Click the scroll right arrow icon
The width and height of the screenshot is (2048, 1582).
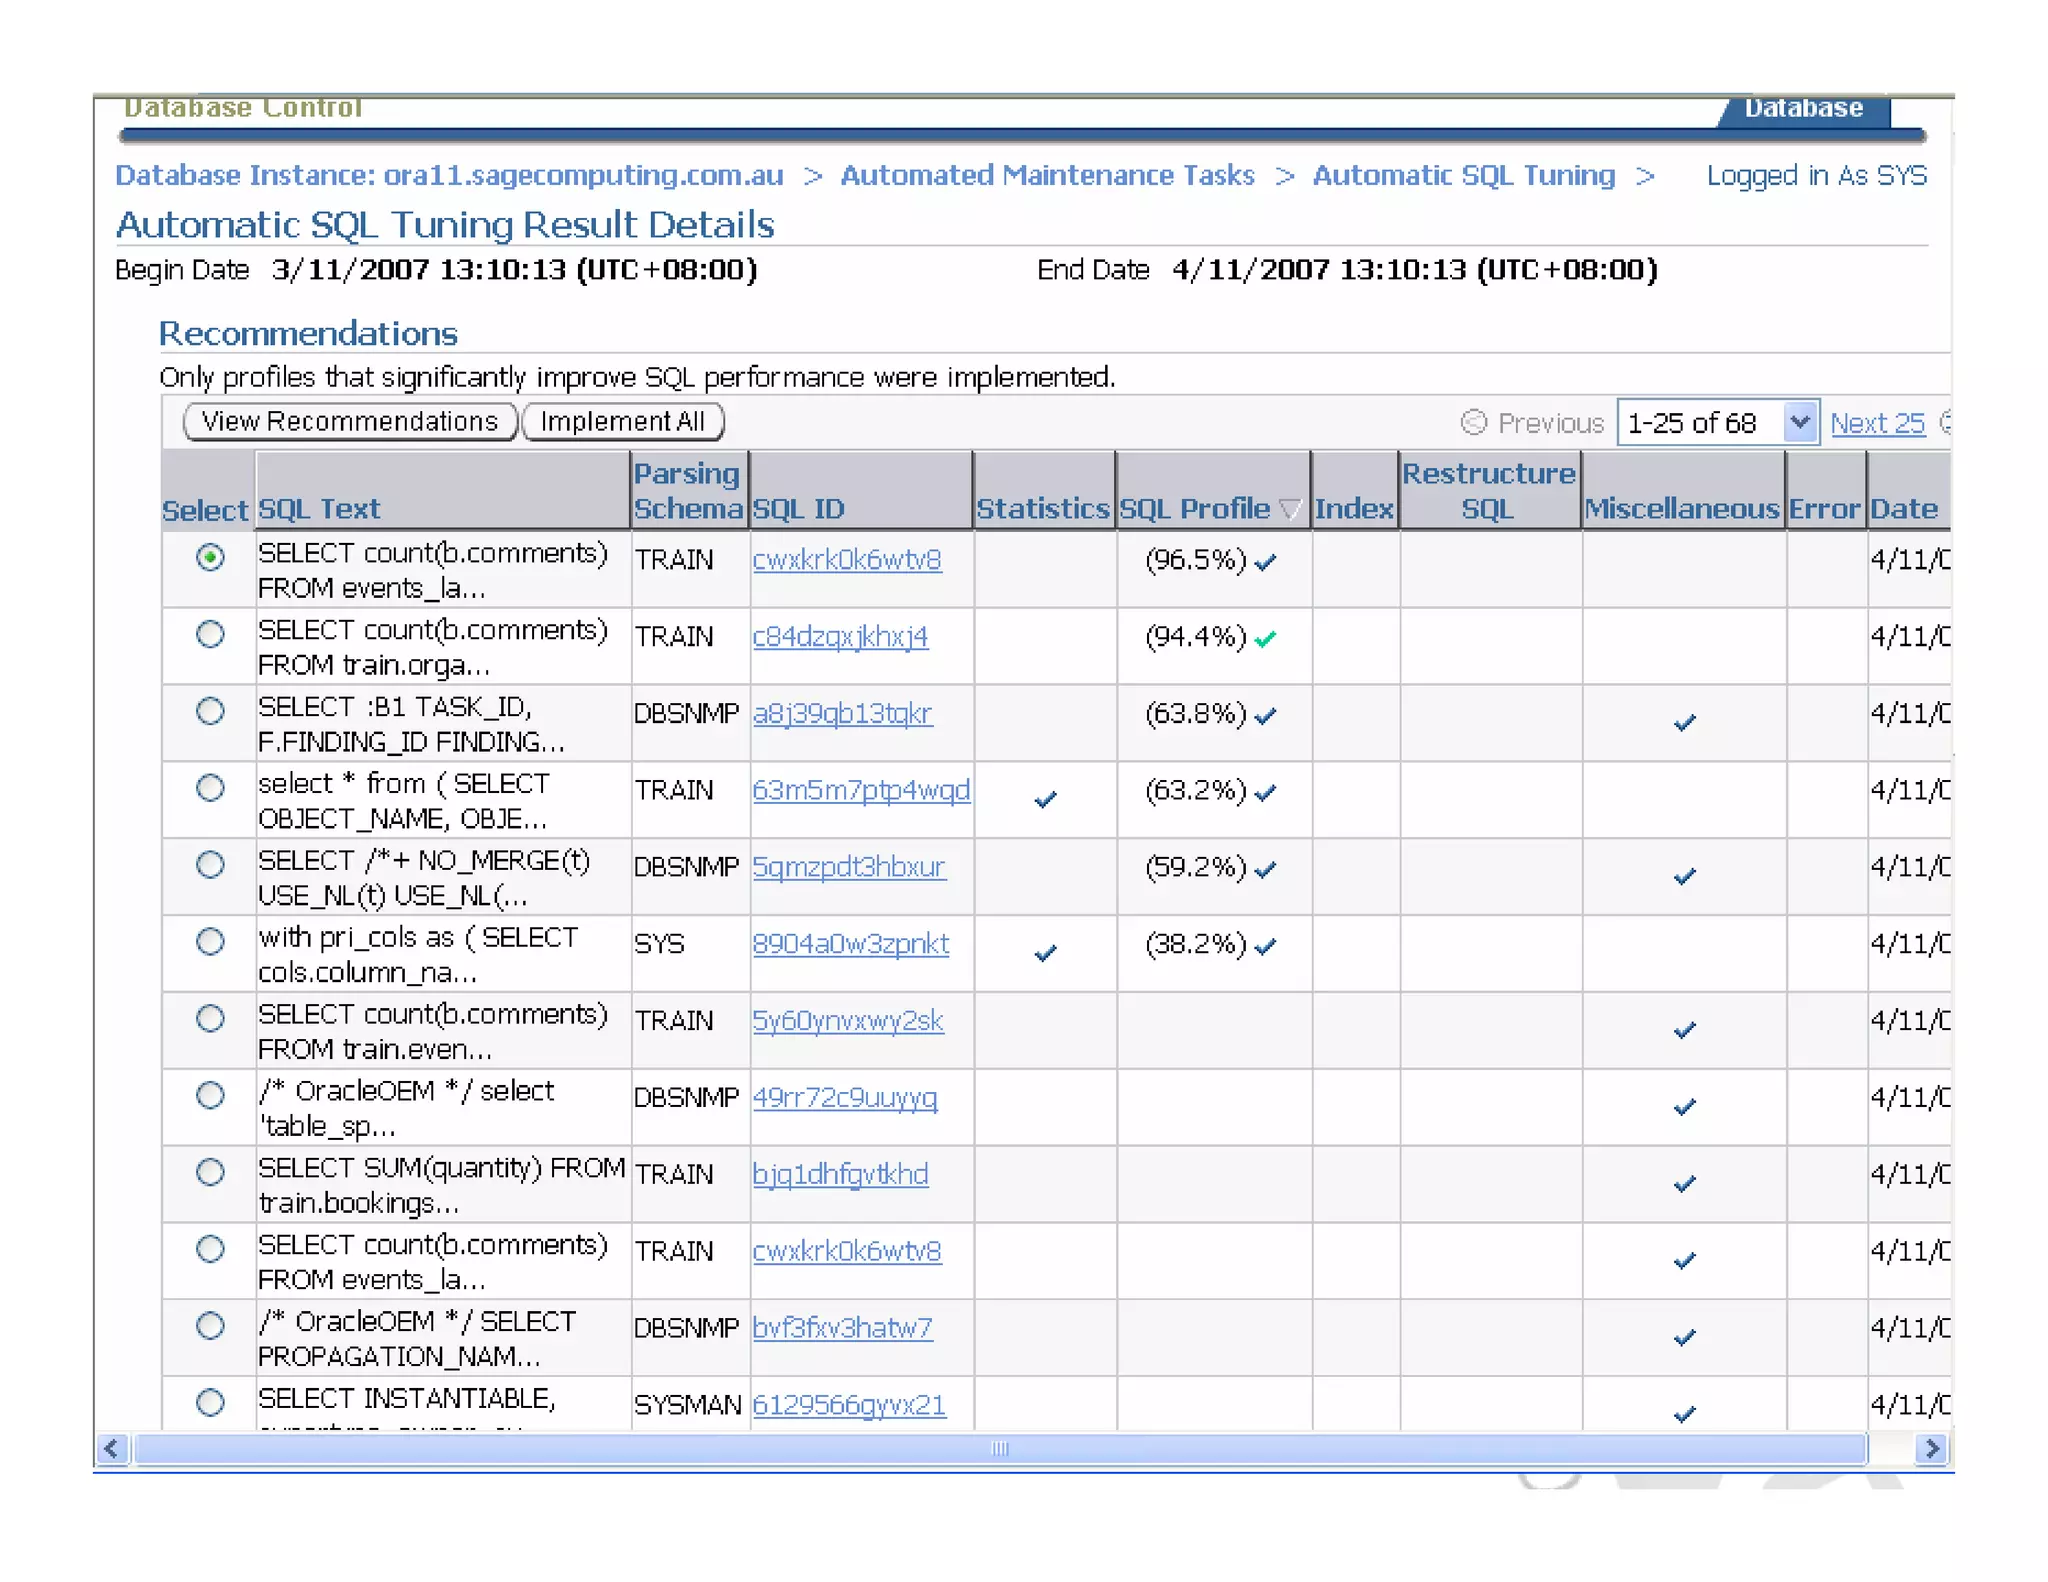click(1932, 1448)
